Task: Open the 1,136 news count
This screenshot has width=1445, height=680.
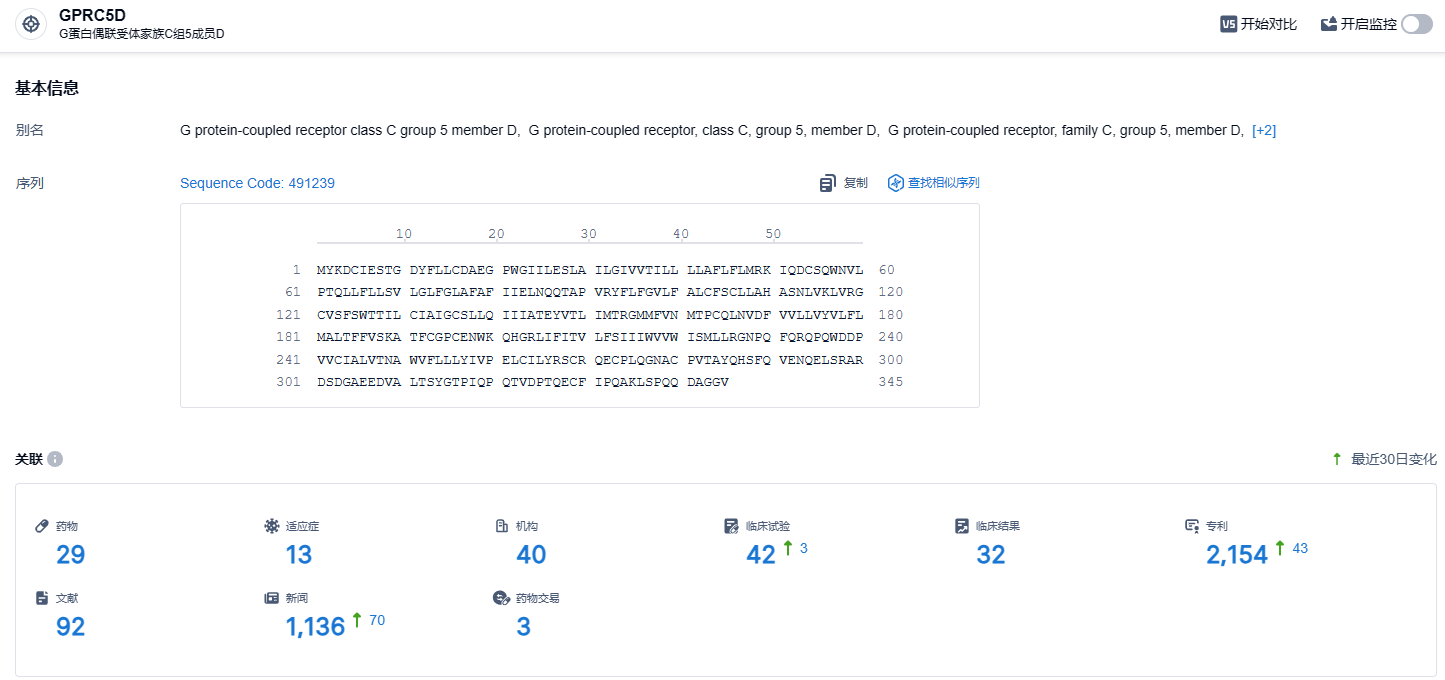Action: click(x=315, y=627)
